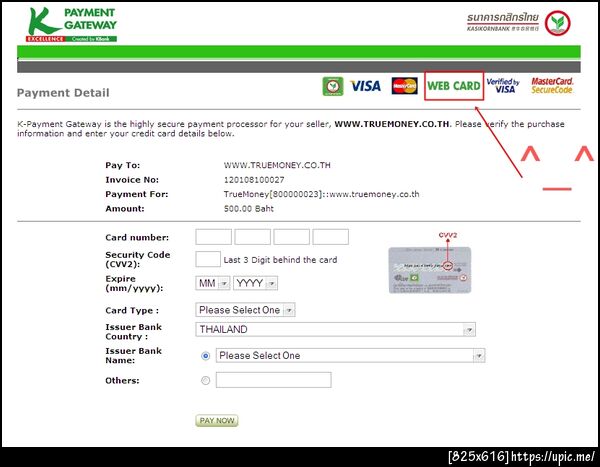Viewport: 600px width, 467px height.
Task: Click the WEB CARD logo
Action: click(x=454, y=86)
